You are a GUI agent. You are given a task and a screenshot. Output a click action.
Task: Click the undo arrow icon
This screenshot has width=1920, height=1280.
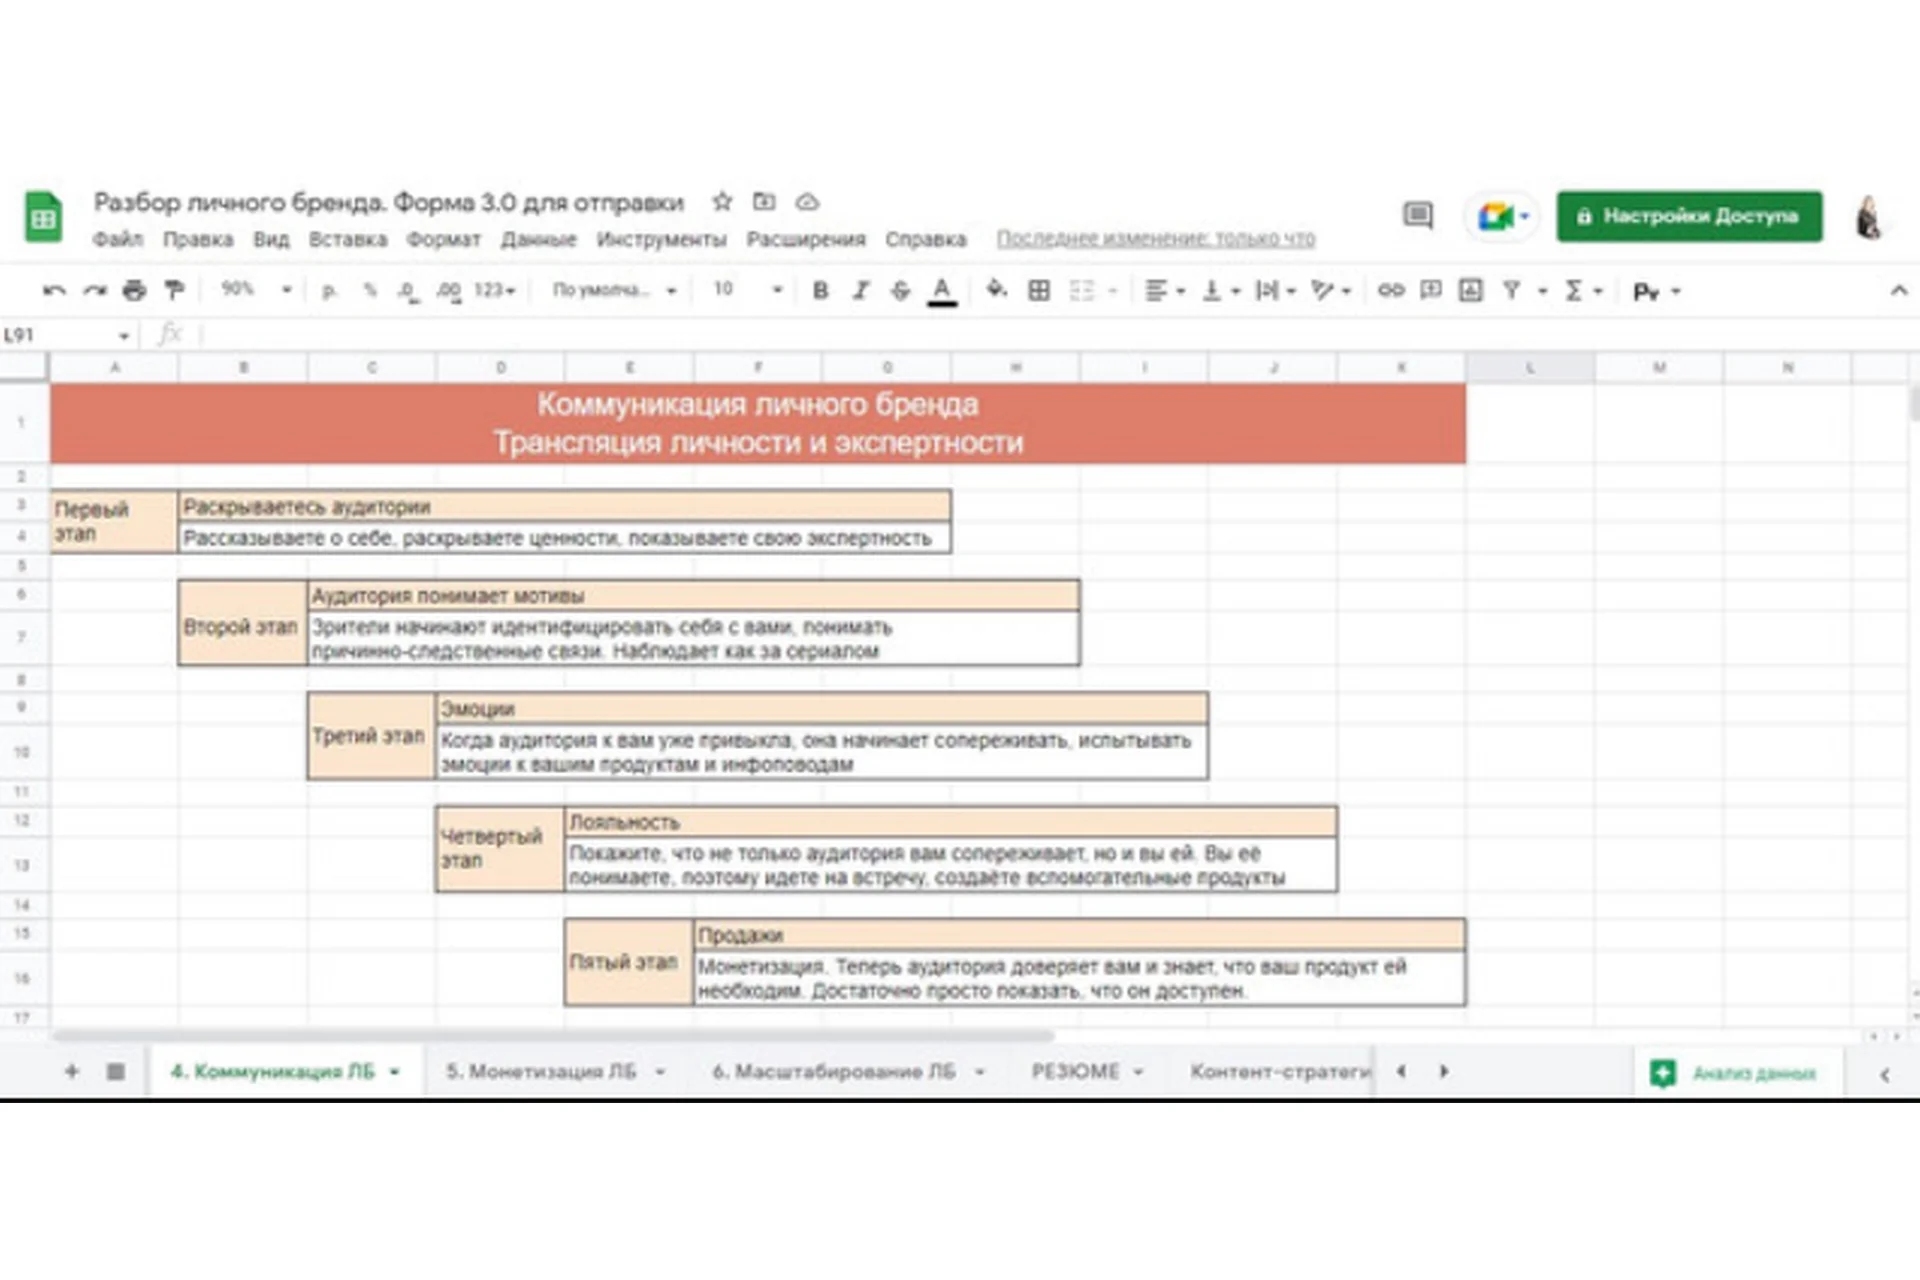[x=54, y=290]
